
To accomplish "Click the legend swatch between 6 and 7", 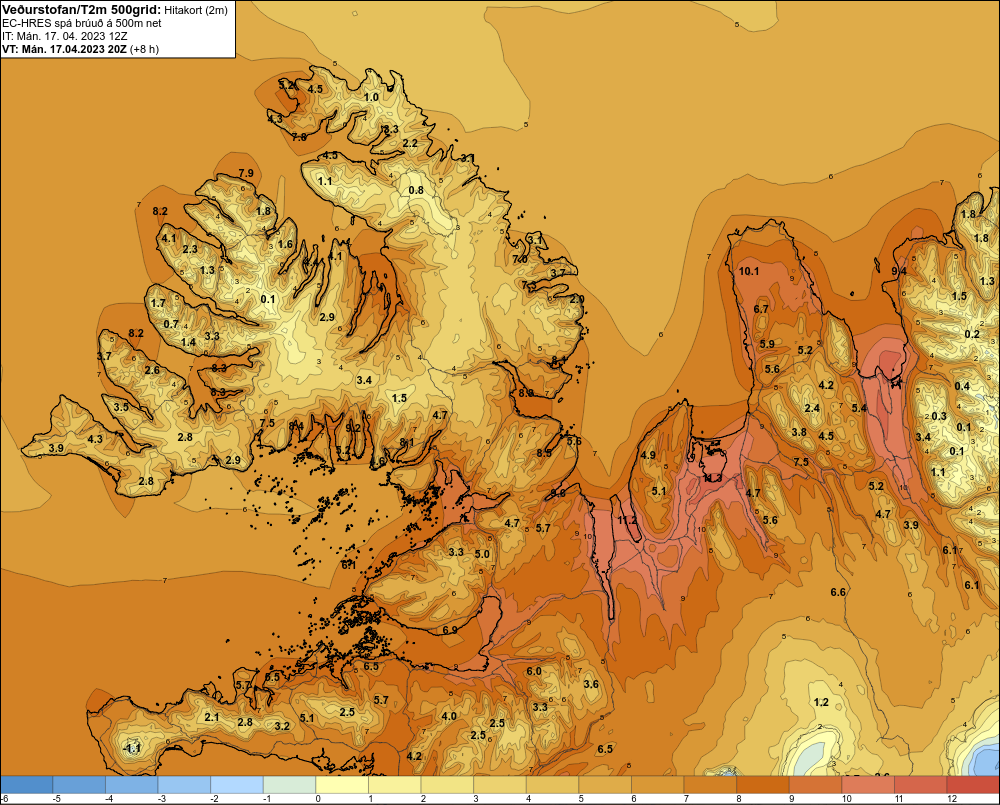I will click(x=658, y=784).
